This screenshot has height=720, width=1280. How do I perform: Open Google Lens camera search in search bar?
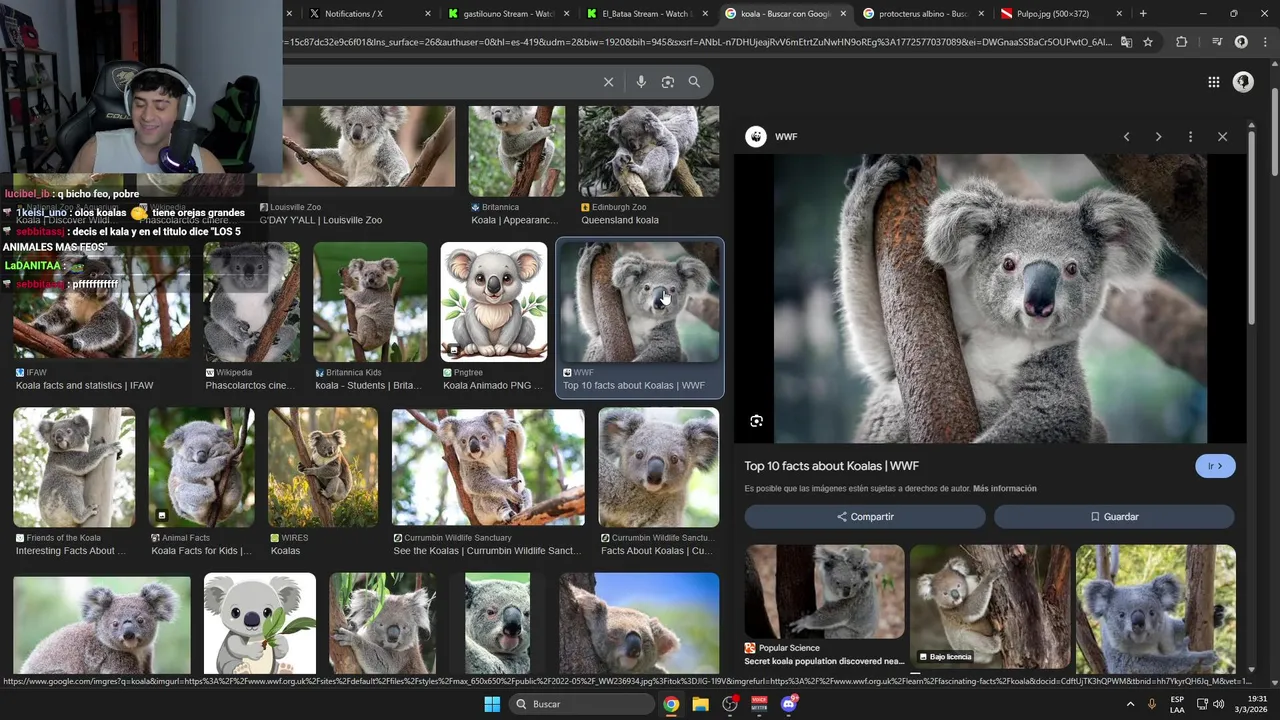[x=668, y=82]
